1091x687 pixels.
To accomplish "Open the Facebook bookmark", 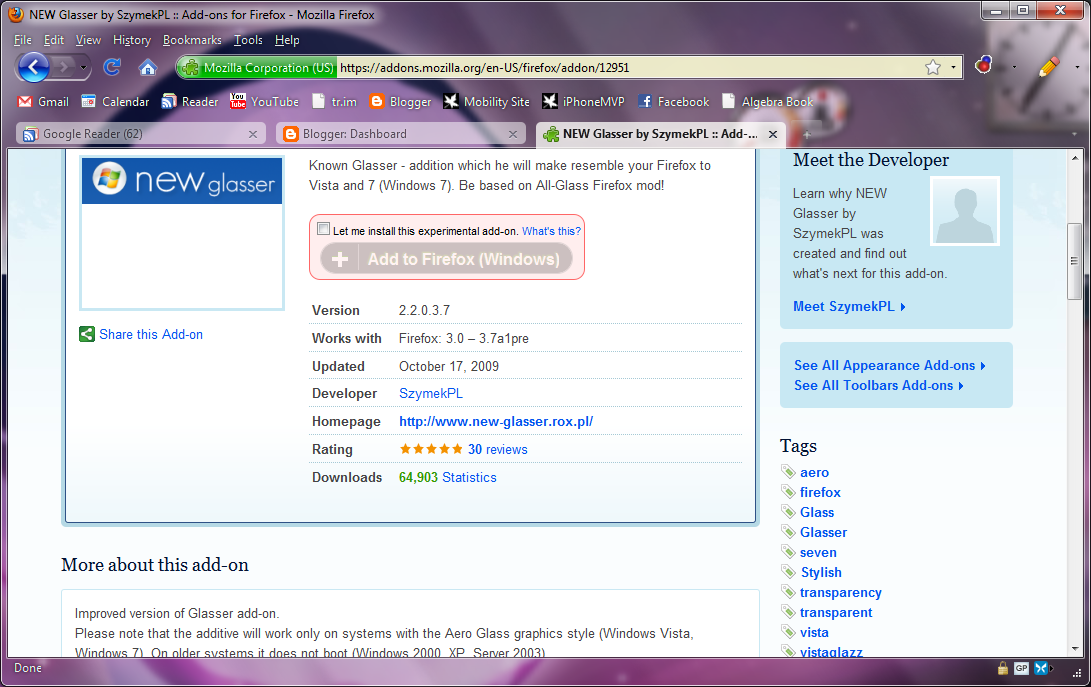I will click(674, 102).
